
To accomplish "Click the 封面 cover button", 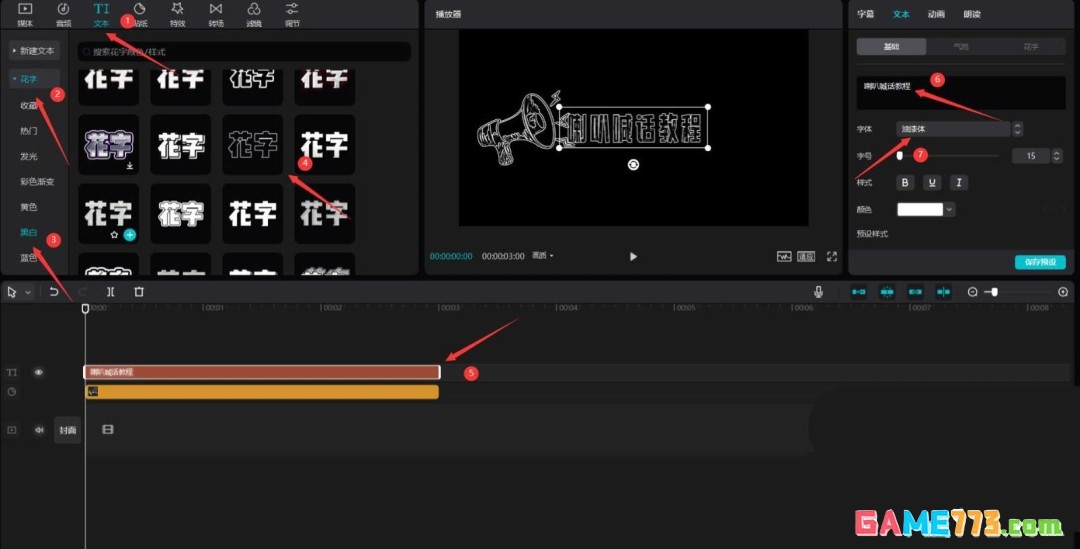I will click(68, 430).
